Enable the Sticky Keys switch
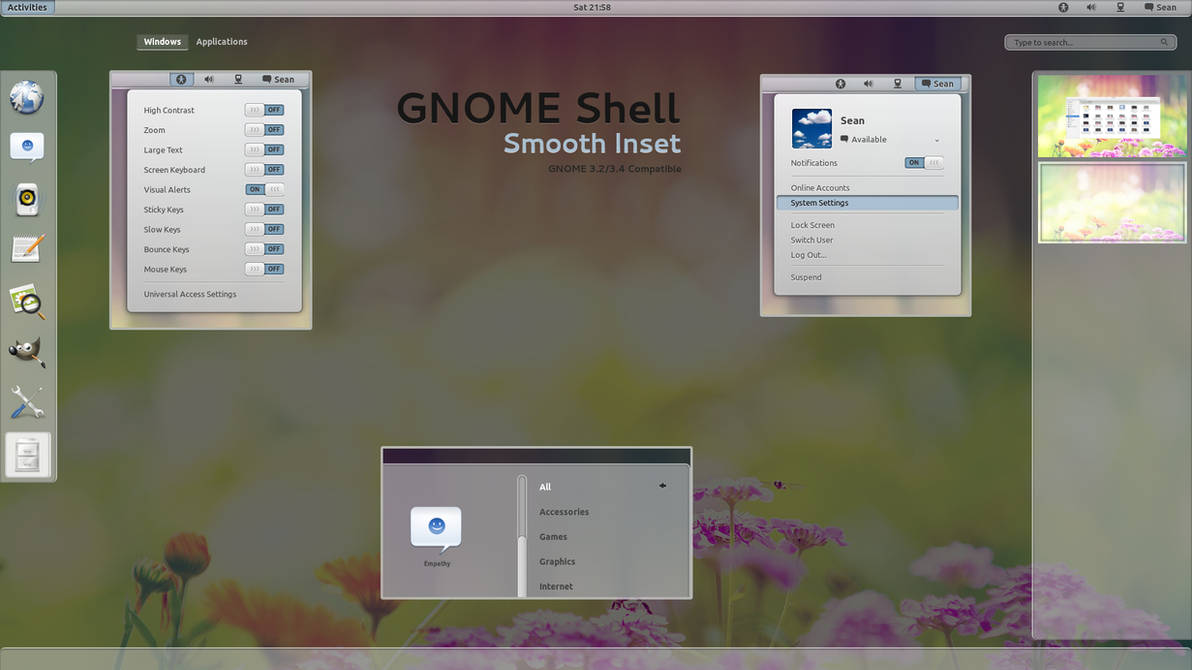The width and height of the screenshot is (1192, 670). [x=264, y=209]
